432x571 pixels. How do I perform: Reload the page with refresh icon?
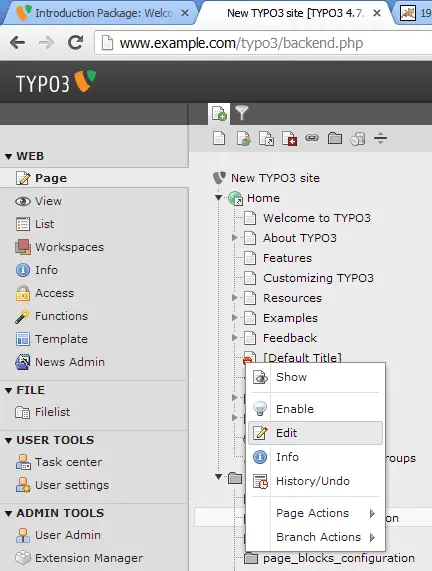[x=75, y=43]
